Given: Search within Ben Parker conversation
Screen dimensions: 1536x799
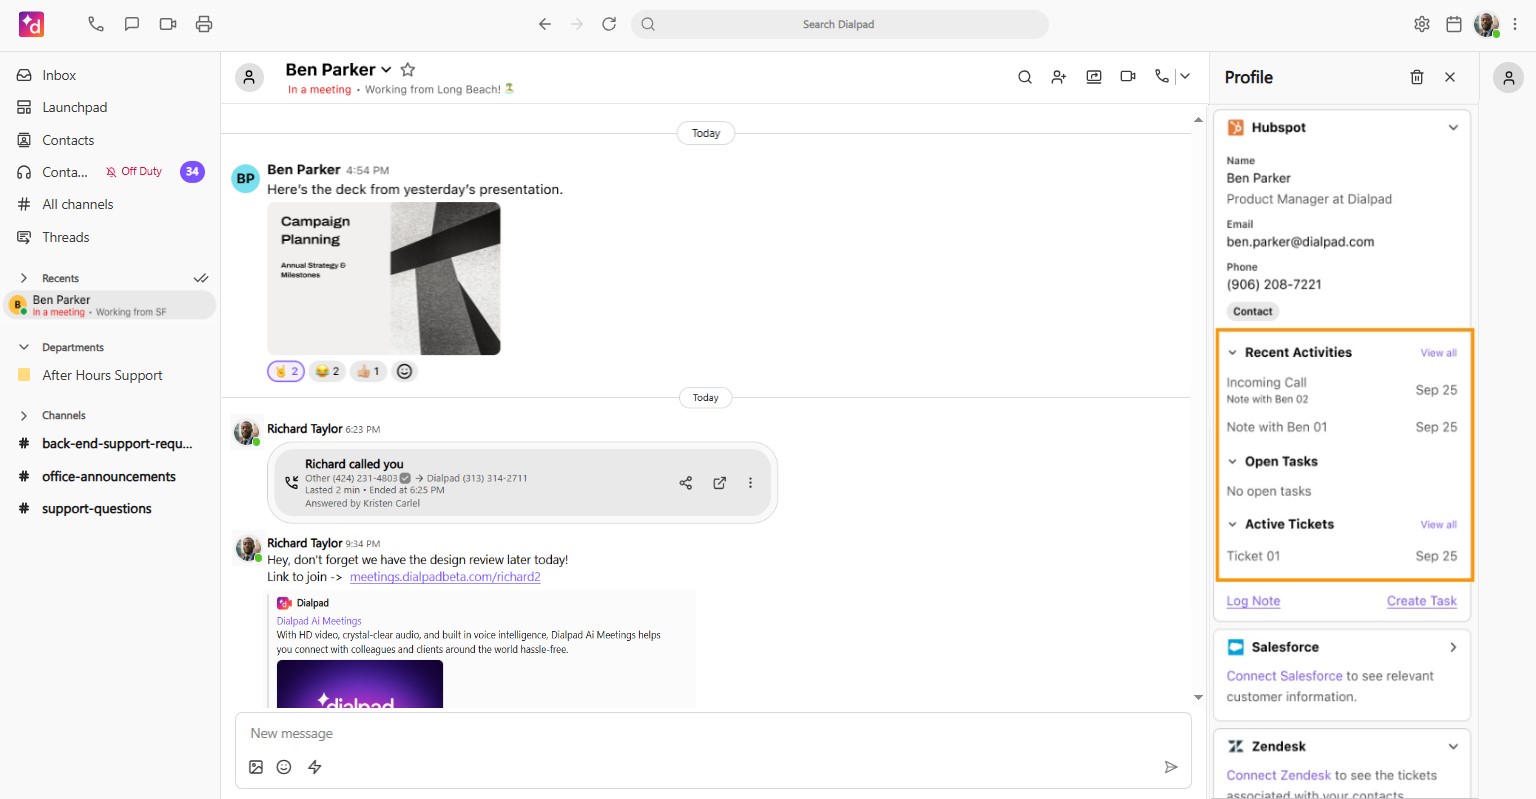Looking at the screenshot, I should click(1025, 77).
